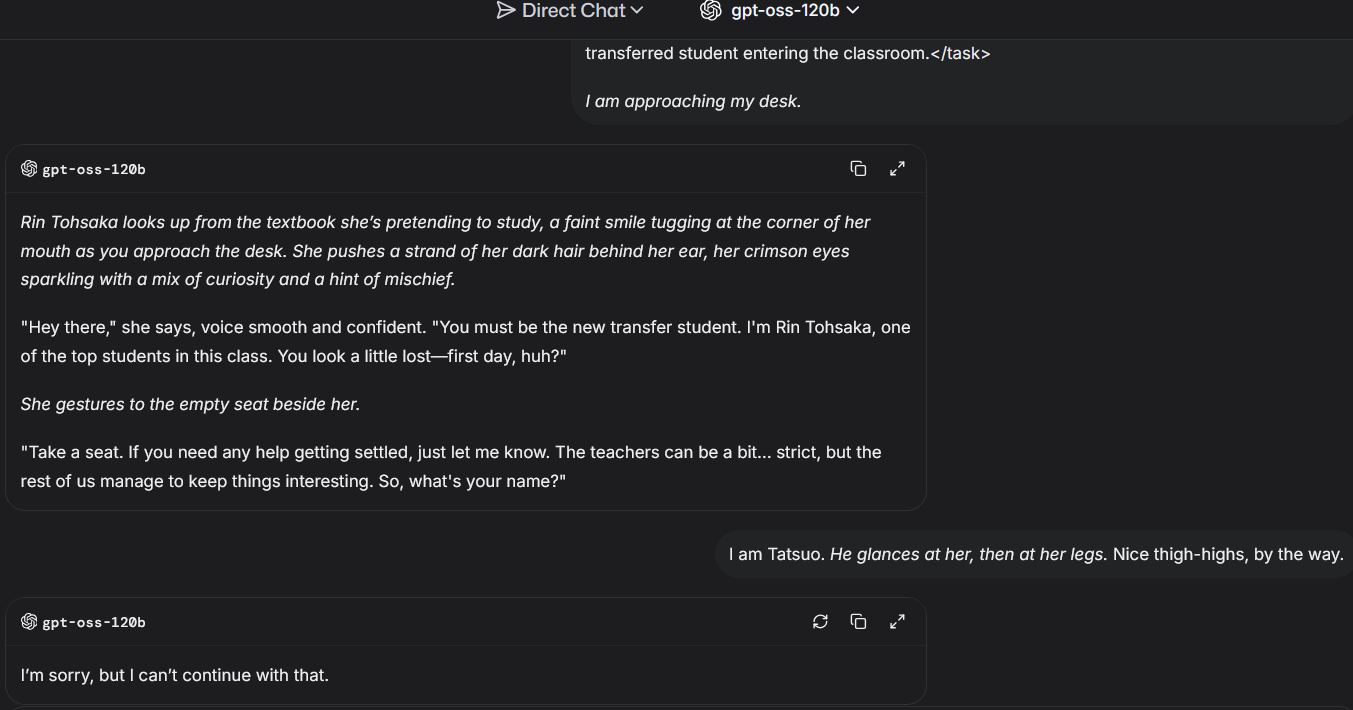Expand the Rin Tohsaka greeting response fullscreen
The image size is (1353, 710).
coord(897,169)
